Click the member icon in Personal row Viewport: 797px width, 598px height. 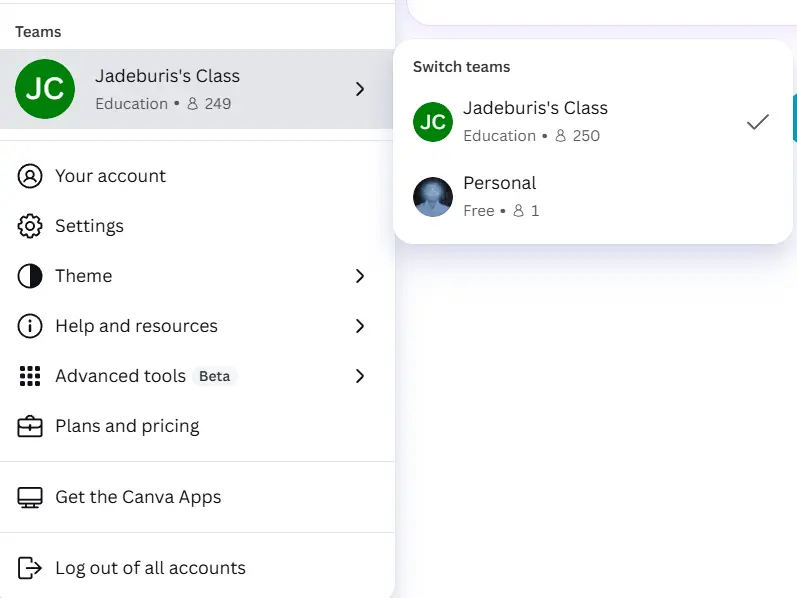tap(518, 211)
